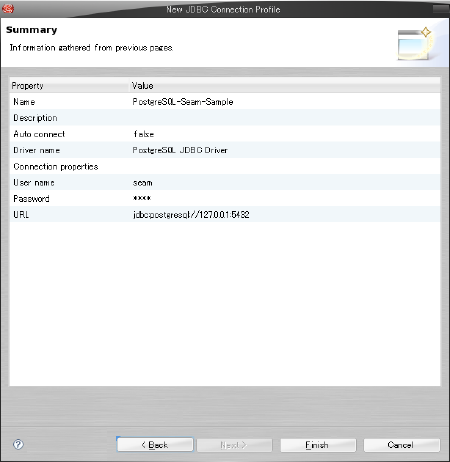Select the Name property row

click(225, 102)
